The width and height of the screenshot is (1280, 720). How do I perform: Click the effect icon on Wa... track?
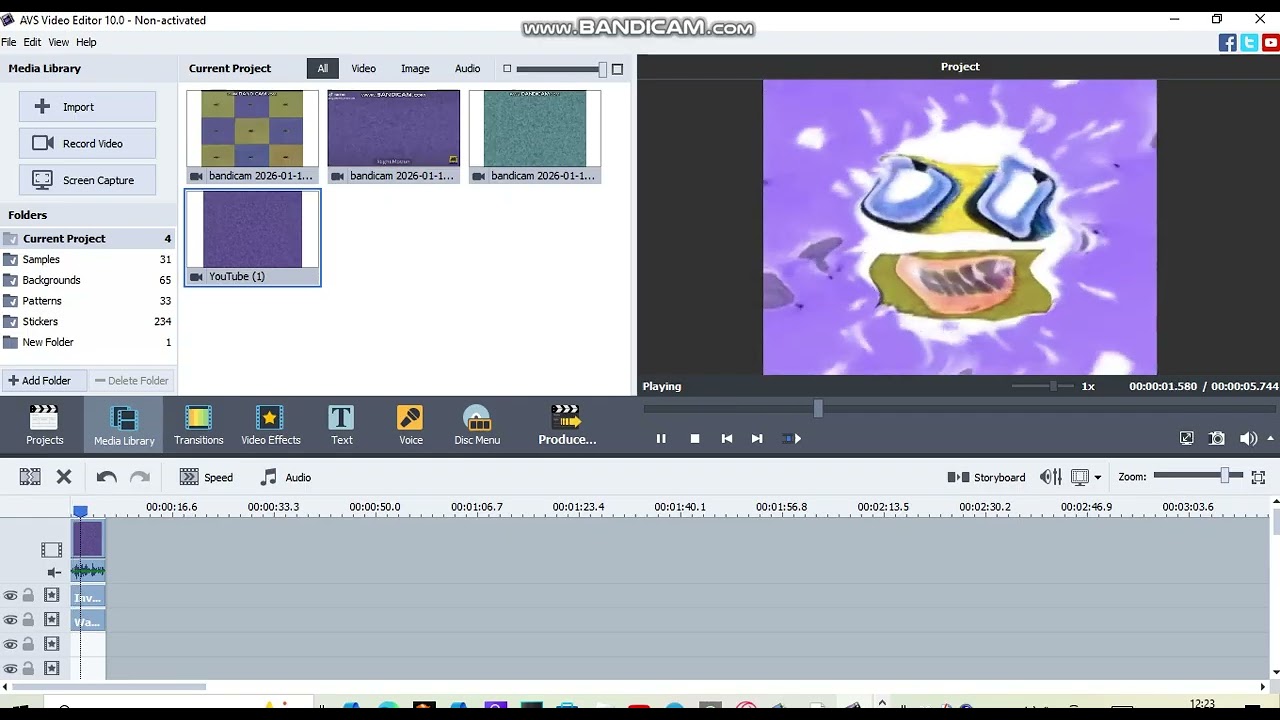(51, 620)
